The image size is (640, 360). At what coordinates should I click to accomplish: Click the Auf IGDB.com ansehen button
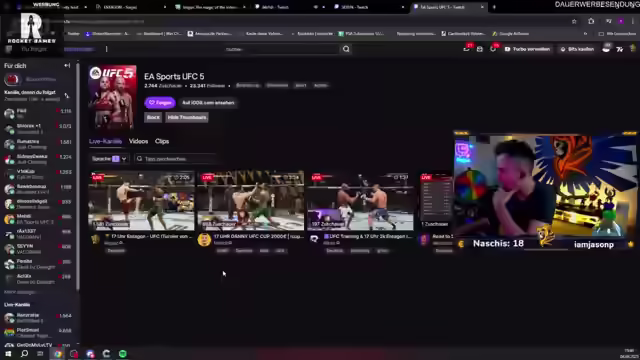point(208,103)
